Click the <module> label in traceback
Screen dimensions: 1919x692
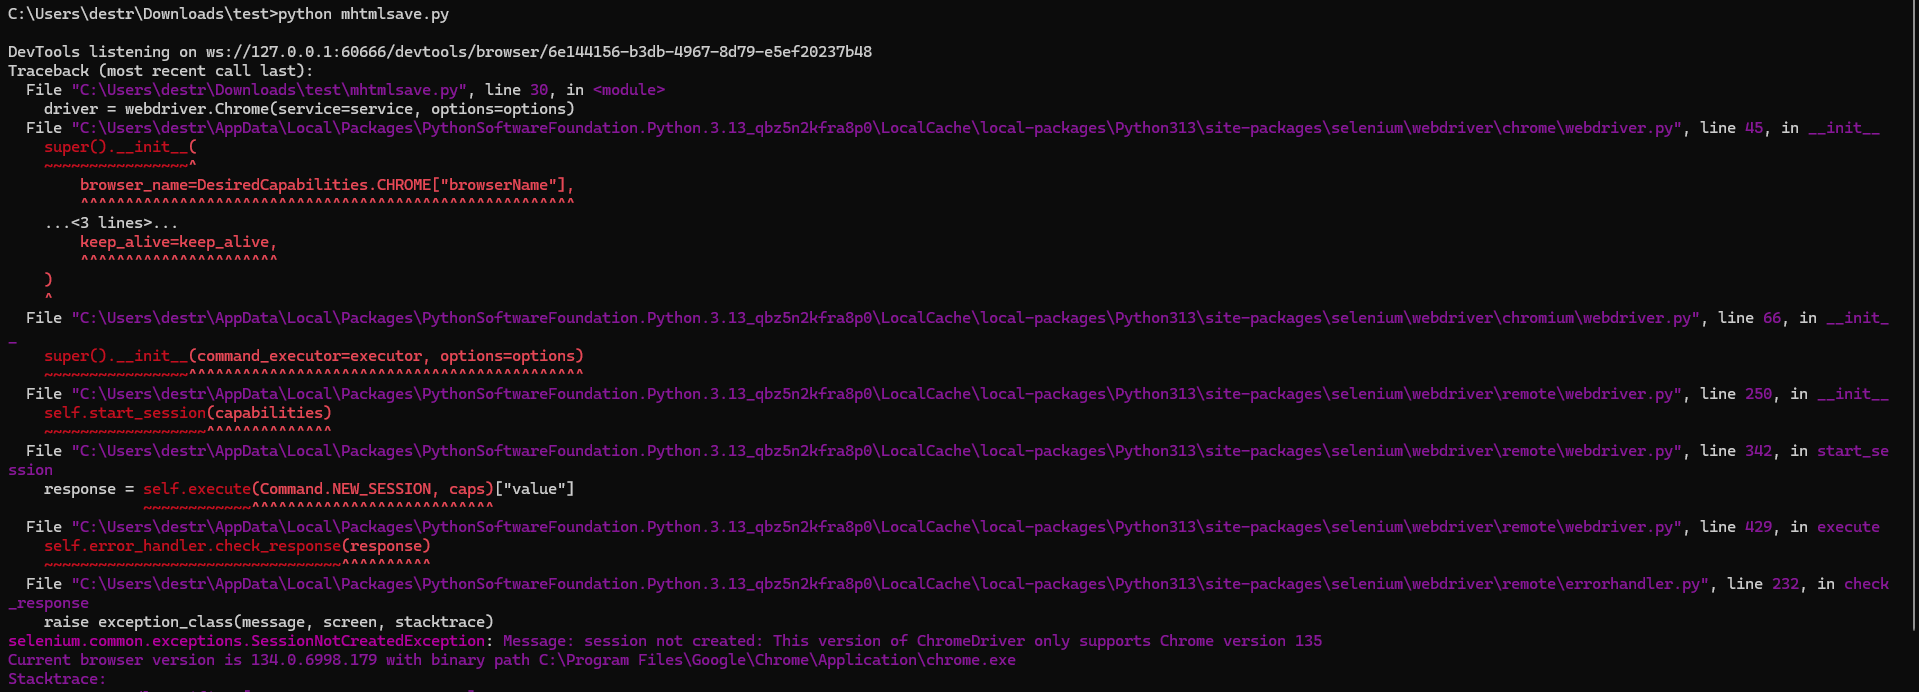click(629, 90)
